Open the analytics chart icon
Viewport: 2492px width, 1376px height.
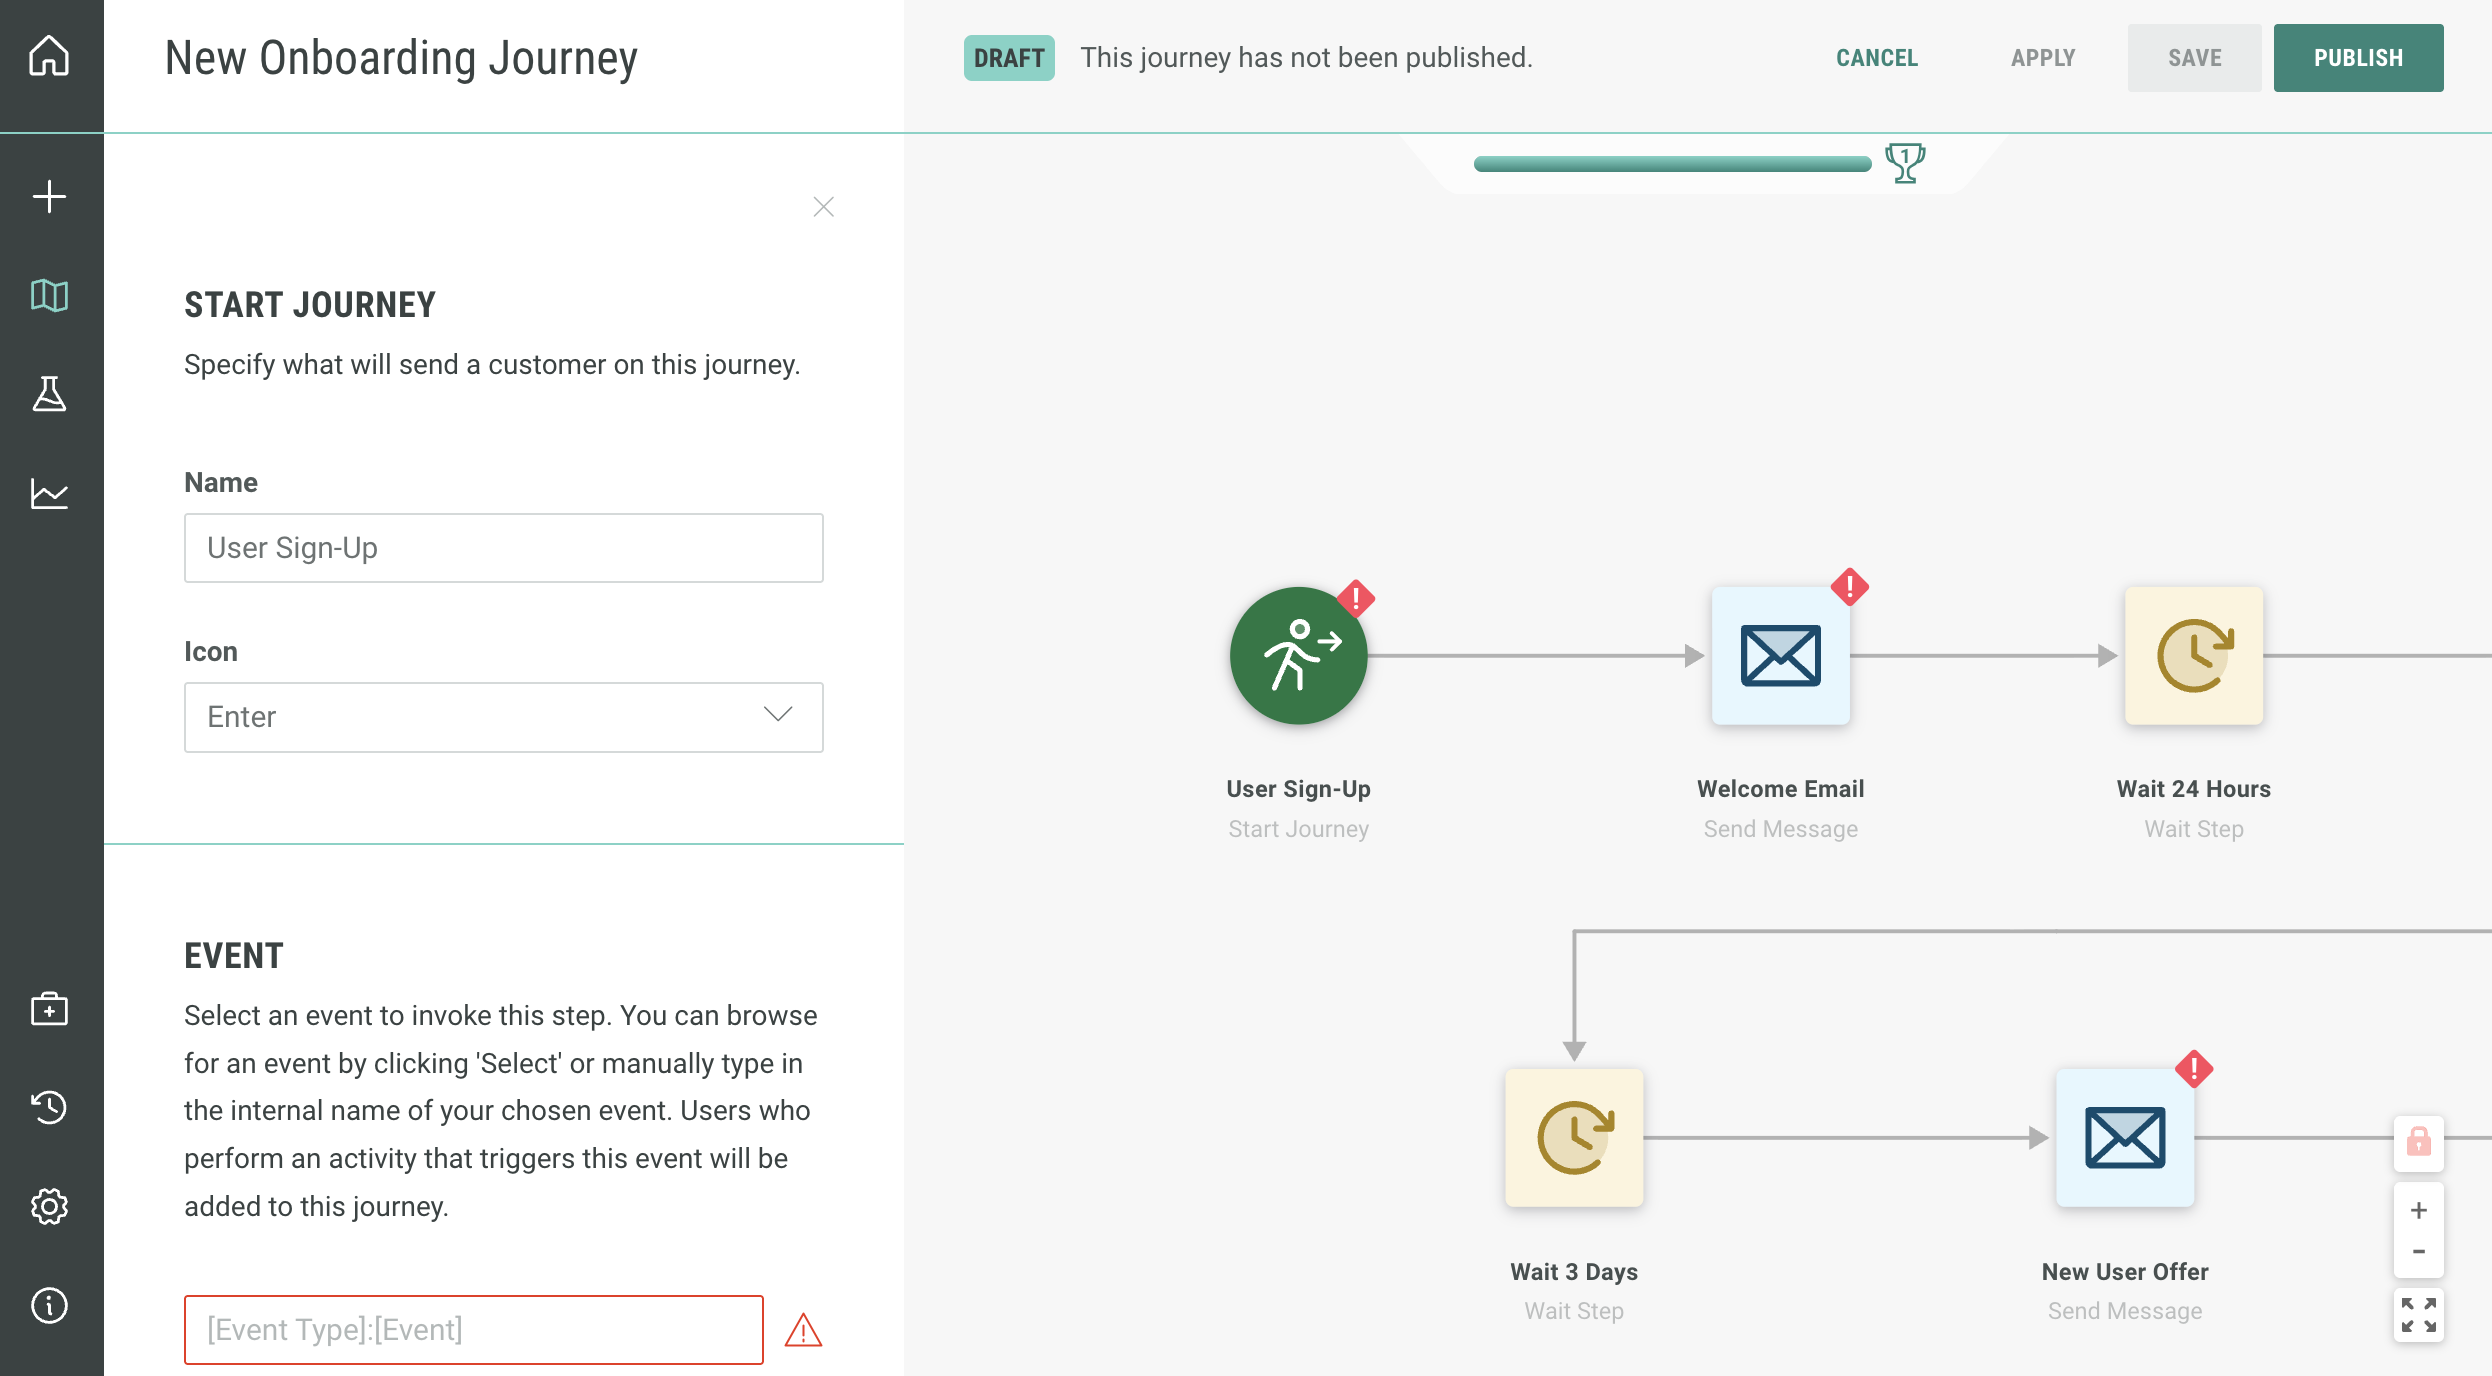tap(49, 493)
